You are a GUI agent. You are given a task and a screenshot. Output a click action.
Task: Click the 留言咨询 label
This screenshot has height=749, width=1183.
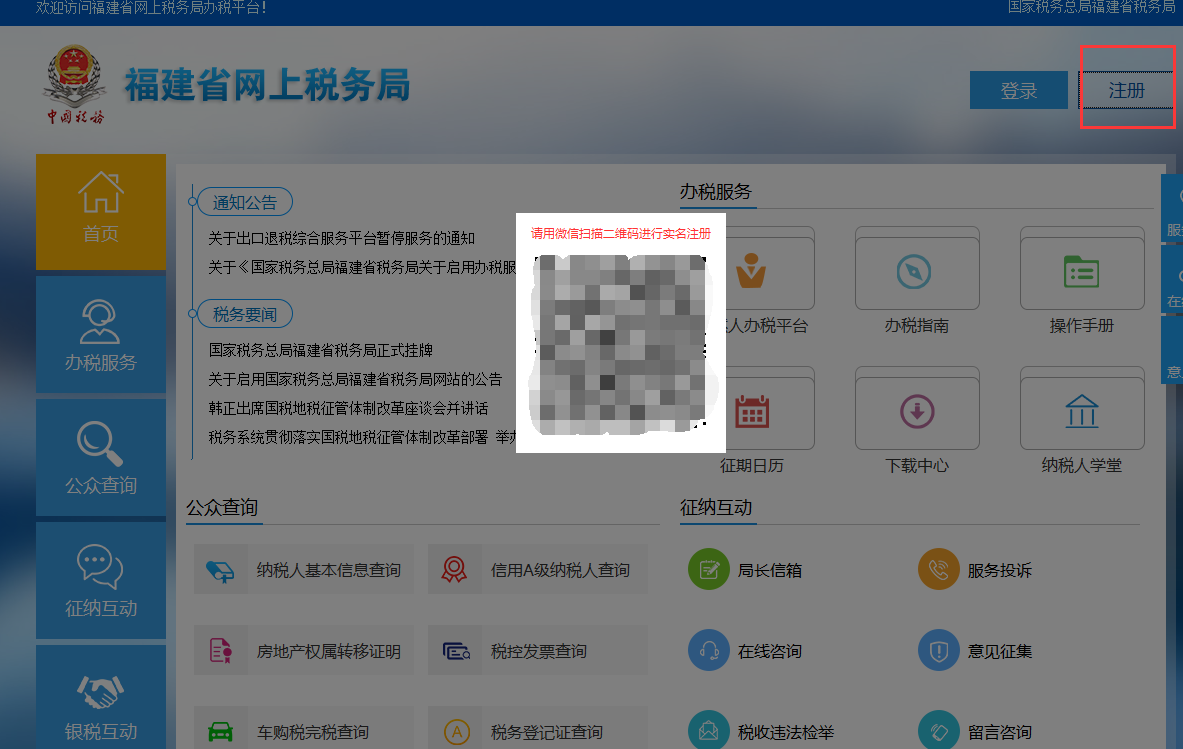click(x=1000, y=732)
